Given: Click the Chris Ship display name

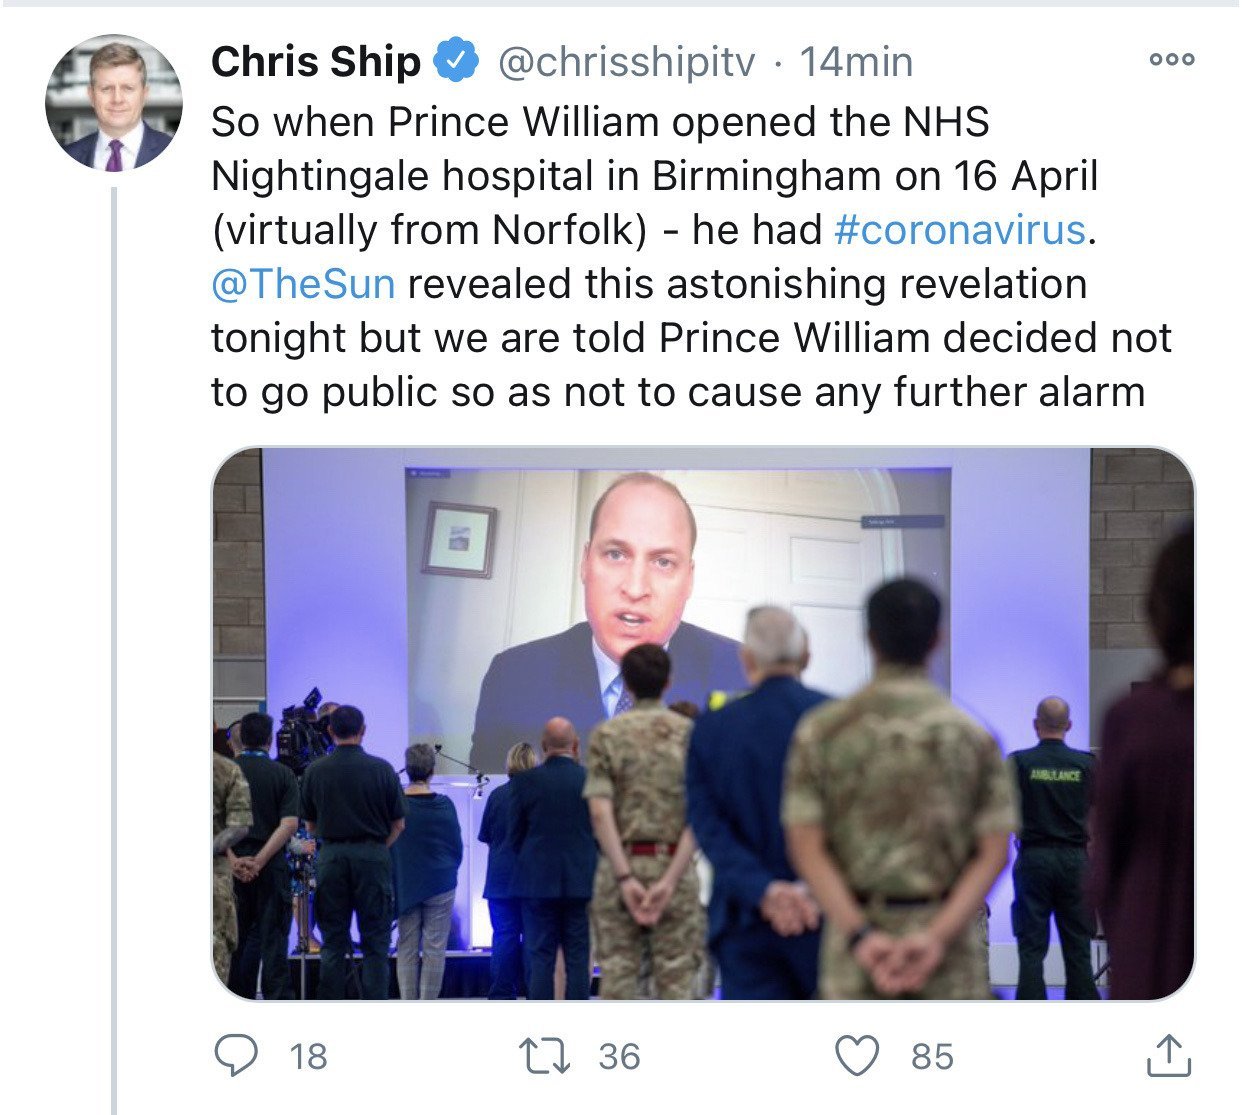Looking at the screenshot, I should tap(316, 62).
